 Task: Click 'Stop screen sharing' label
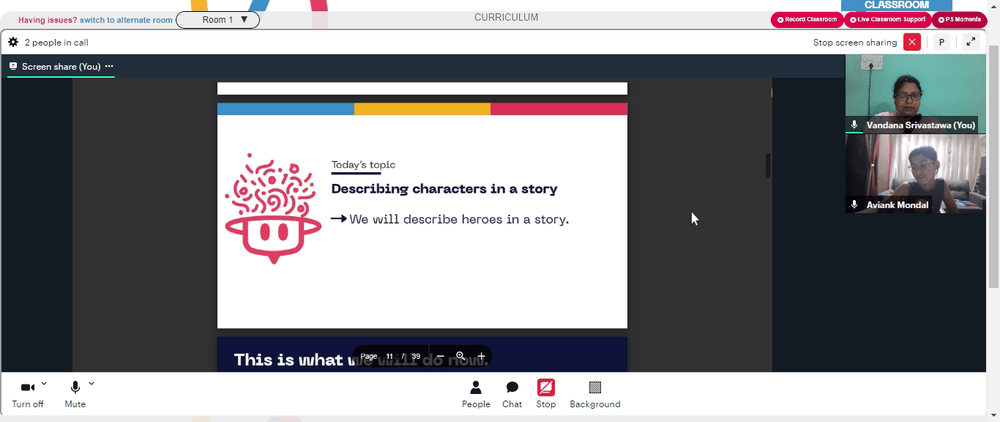click(855, 43)
